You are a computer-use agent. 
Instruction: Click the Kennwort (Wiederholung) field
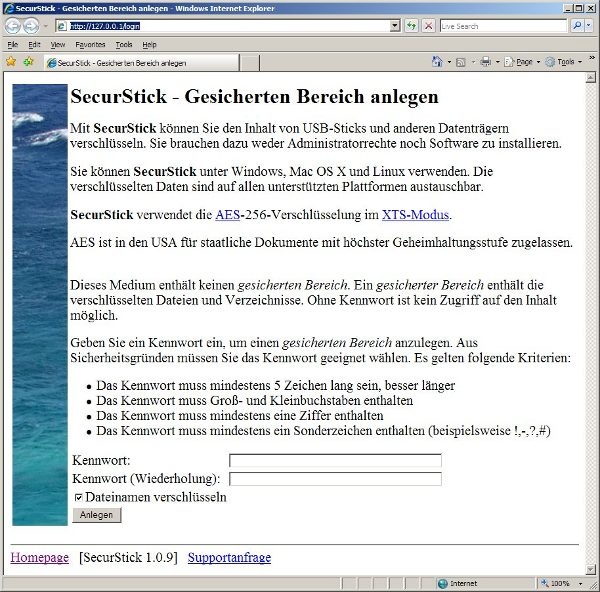[x=335, y=479]
